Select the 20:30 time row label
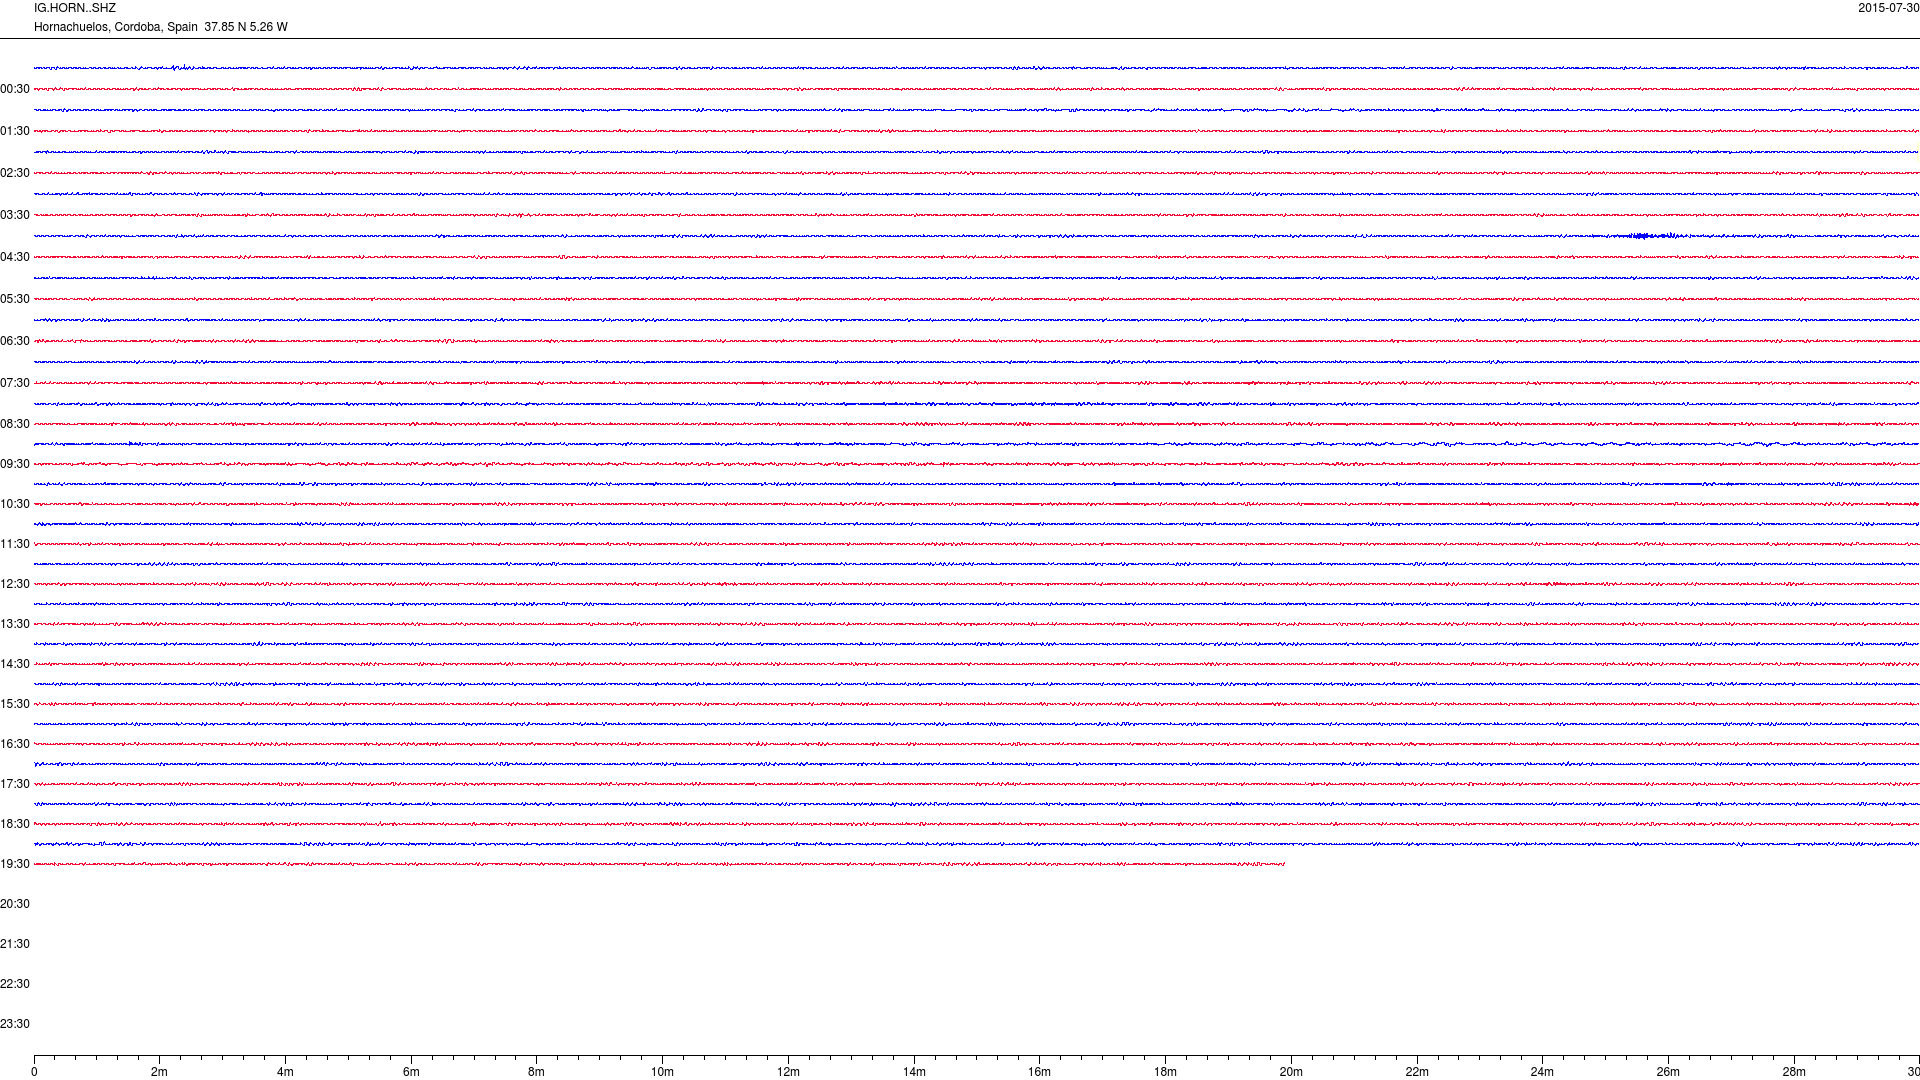Viewport: 1920px width, 1080px height. pos(15,904)
